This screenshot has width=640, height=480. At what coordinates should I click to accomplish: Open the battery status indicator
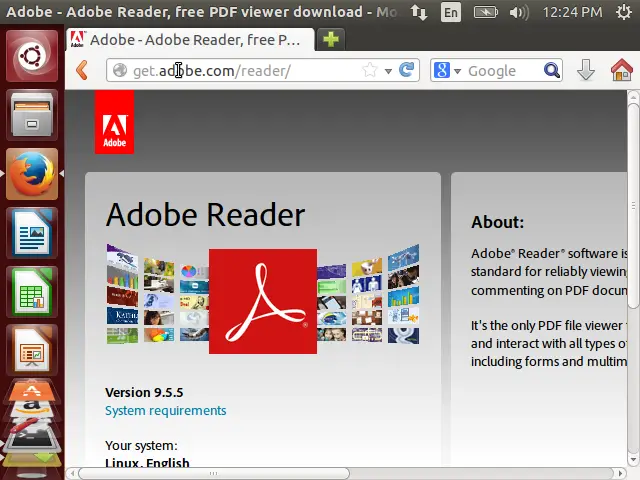485,12
